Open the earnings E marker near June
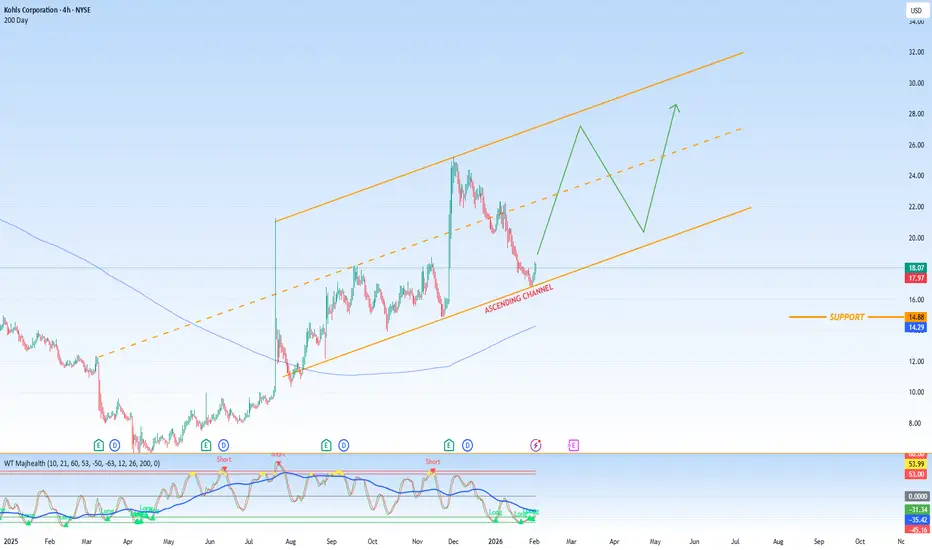Viewport: 932px width, 550px height. coord(206,445)
